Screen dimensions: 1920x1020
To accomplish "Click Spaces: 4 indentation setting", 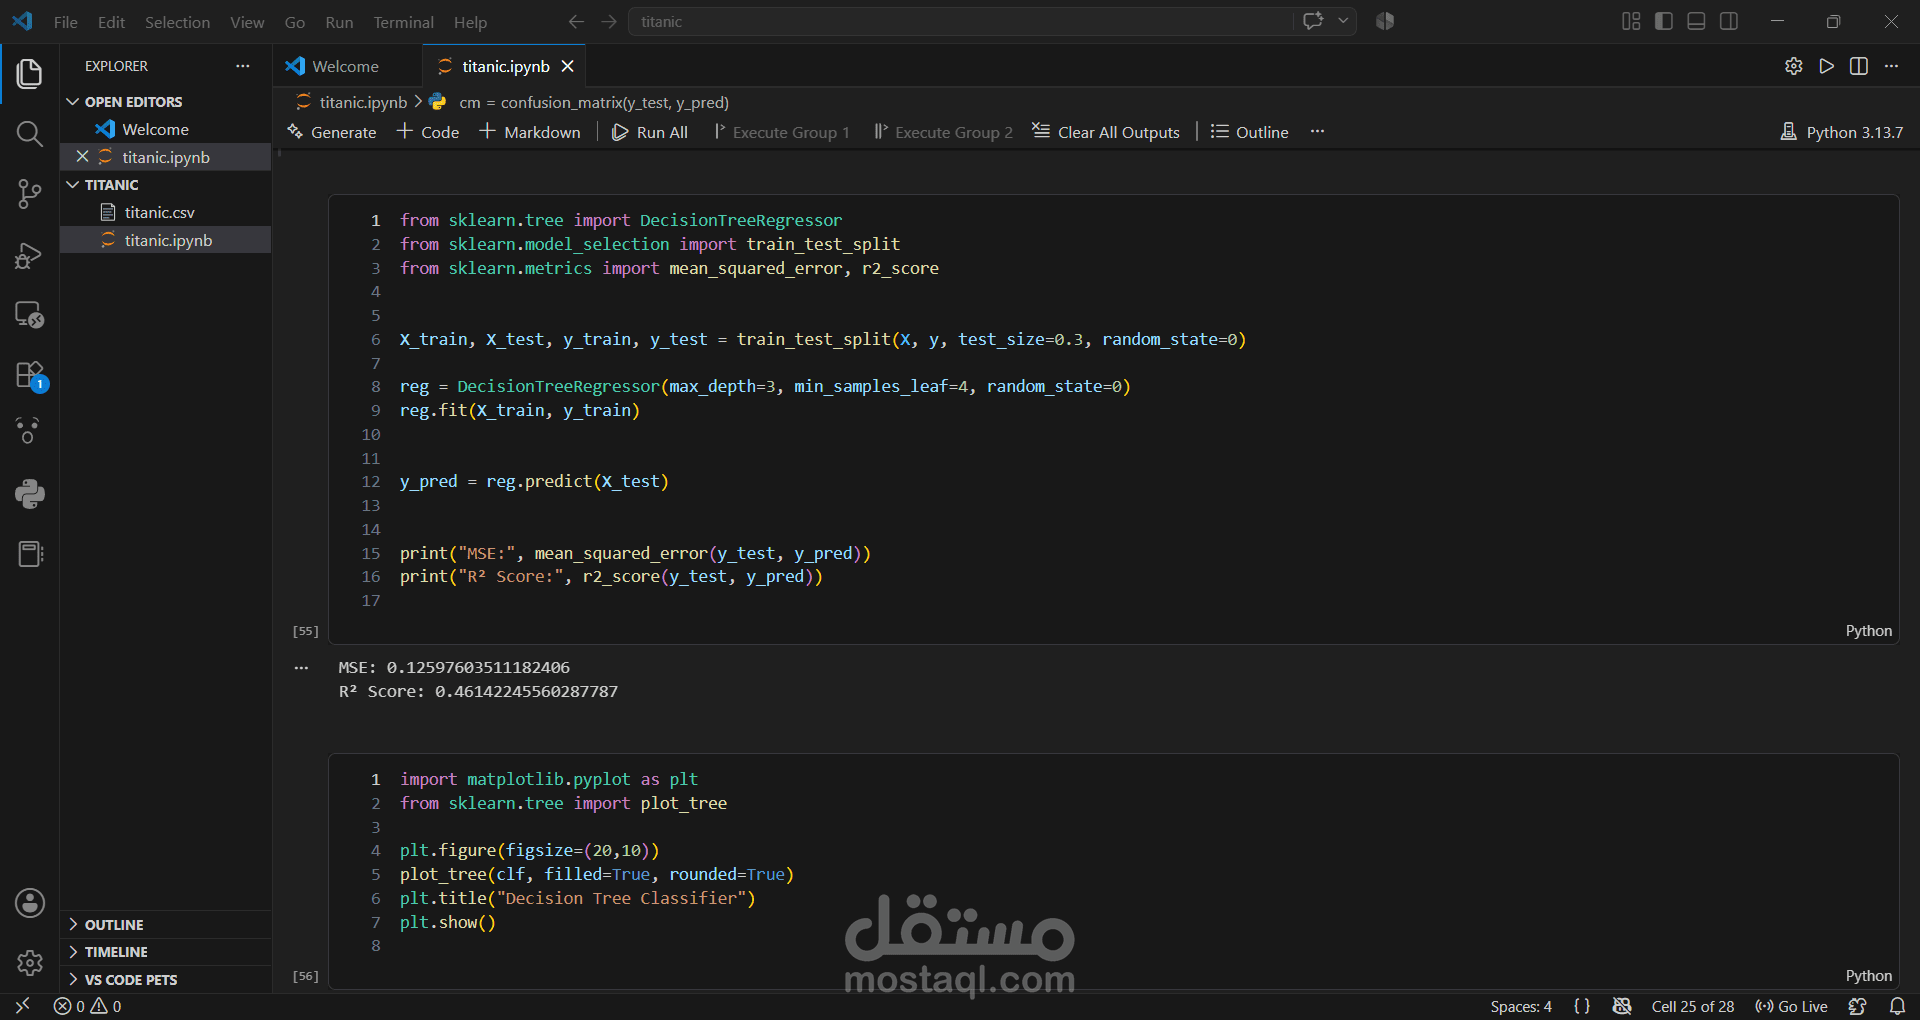I will (x=1521, y=1006).
